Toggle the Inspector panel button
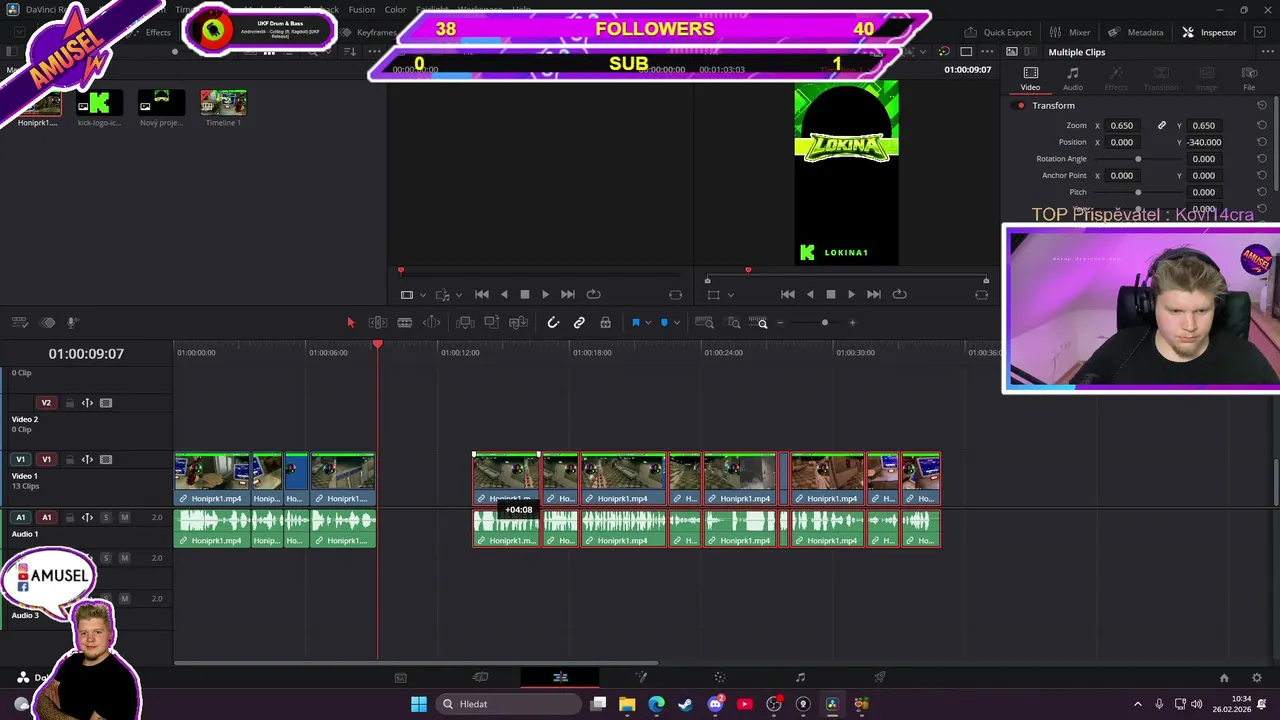The height and width of the screenshot is (720, 1280). click(x=1209, y=32)
